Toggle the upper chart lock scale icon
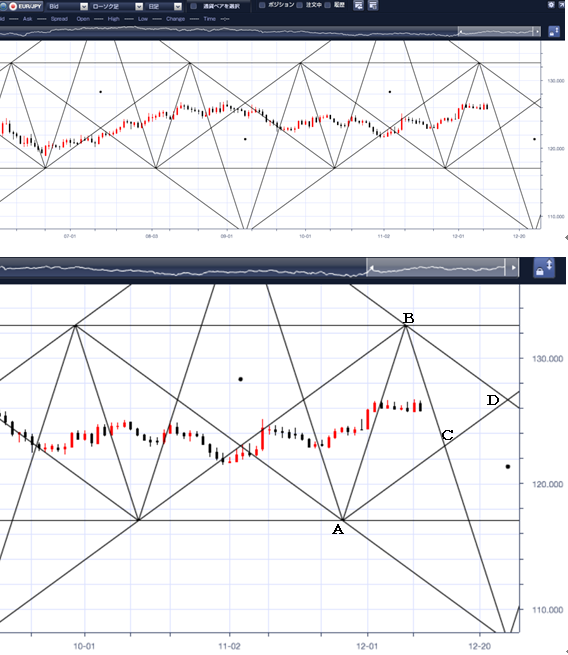This screenshot has height=655, width=568. (554, 31)
